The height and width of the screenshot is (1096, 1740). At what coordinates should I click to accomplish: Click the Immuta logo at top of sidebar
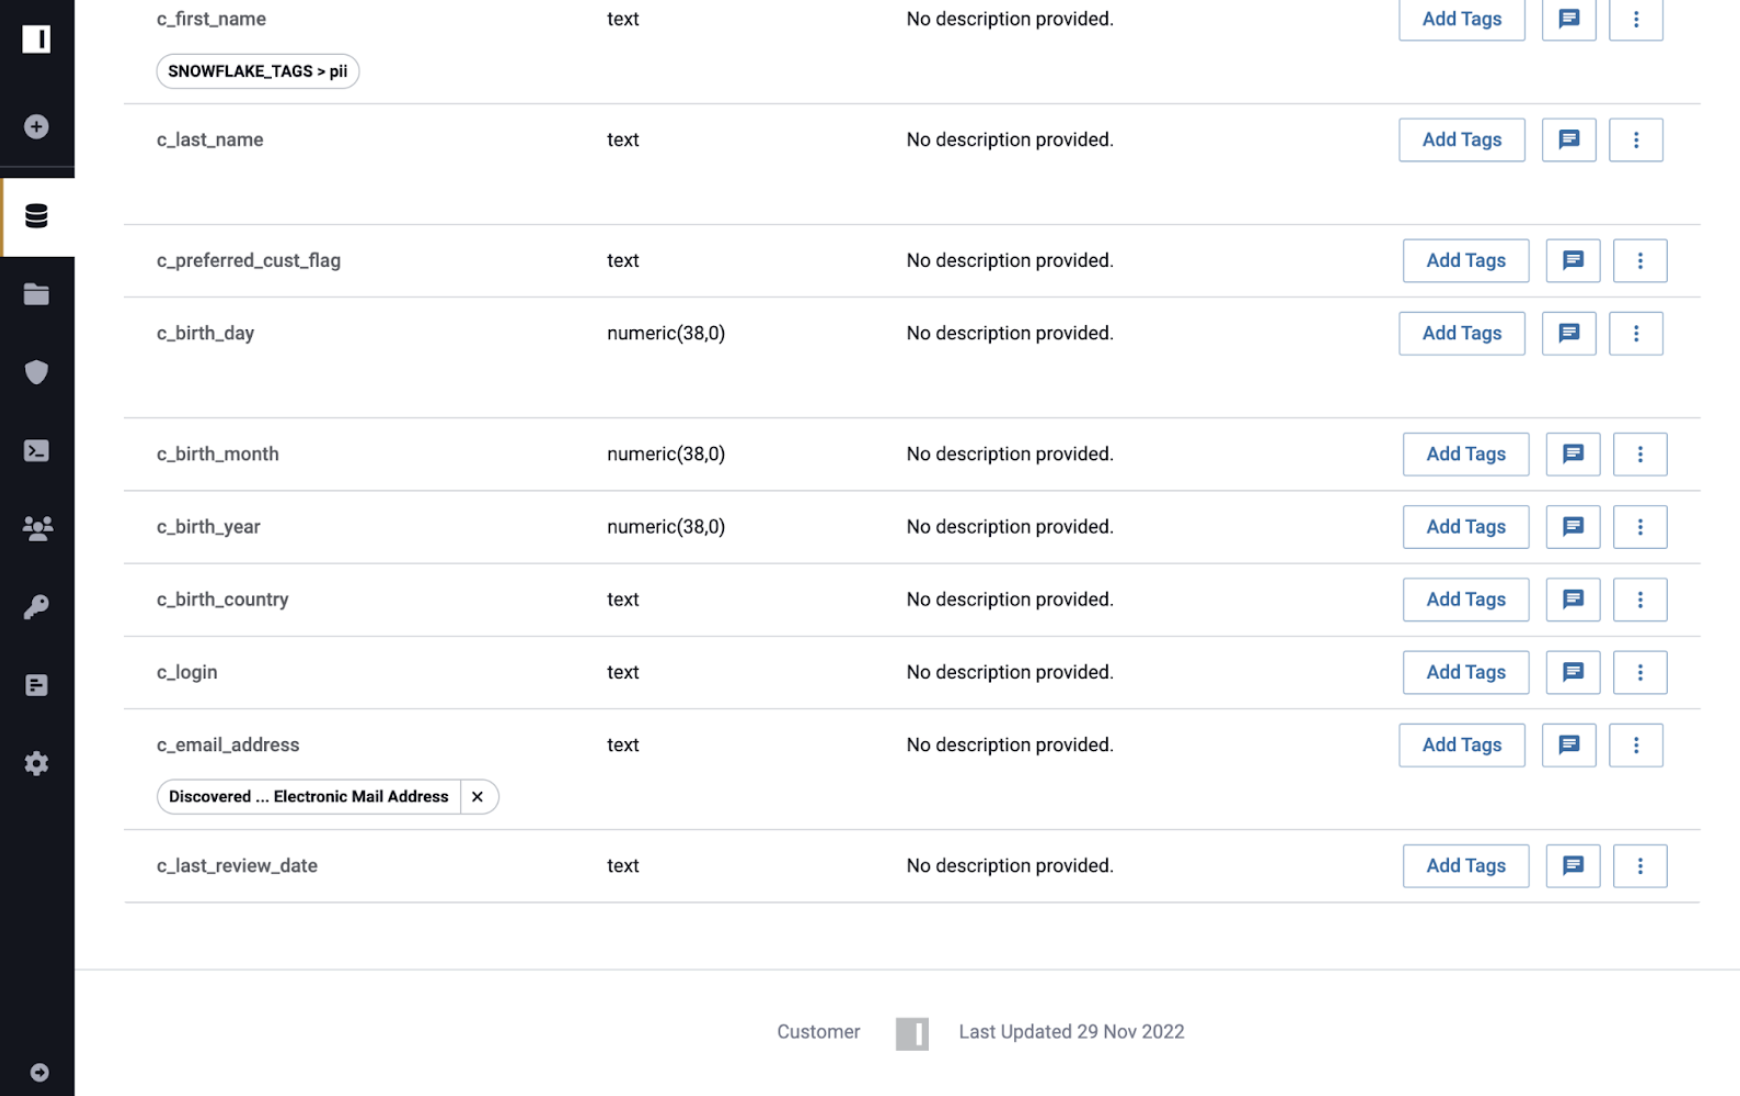[x=37, y=39]
